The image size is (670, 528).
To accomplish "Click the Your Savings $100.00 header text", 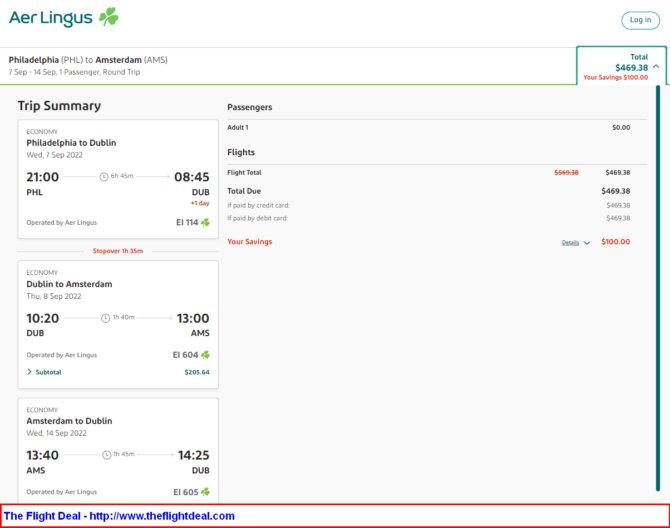I will pyautogui.click(x=616, y=77).
